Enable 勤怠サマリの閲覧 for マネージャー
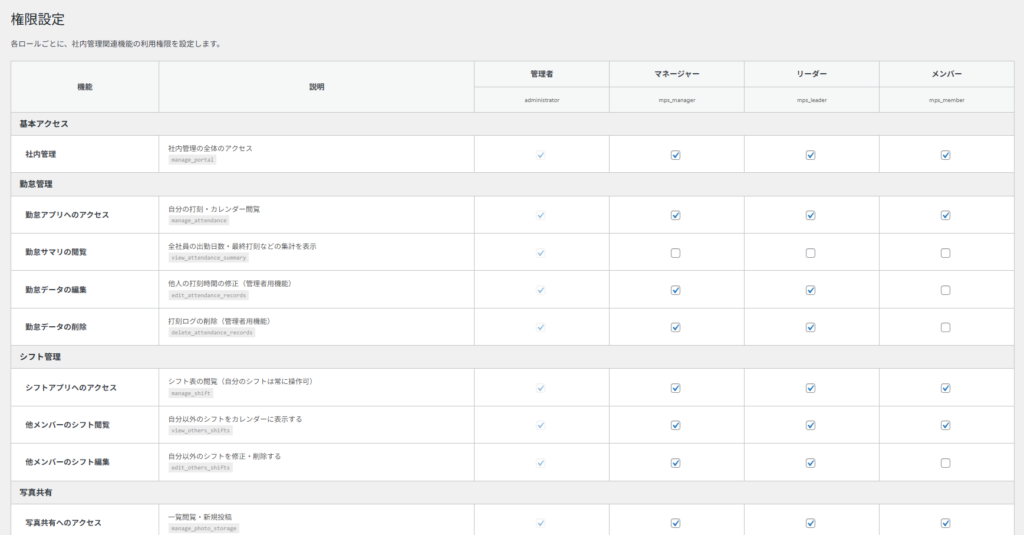Screen dimensions: 1024x535 675,253
